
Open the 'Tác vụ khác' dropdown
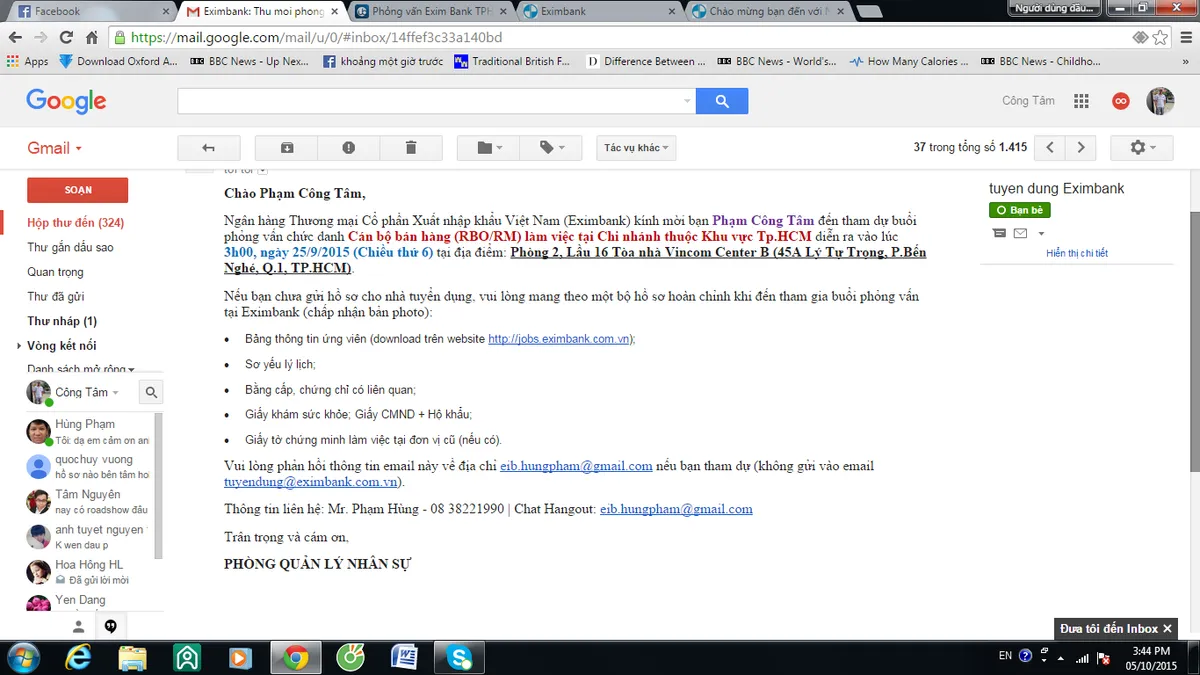click(x=637, y=148)
